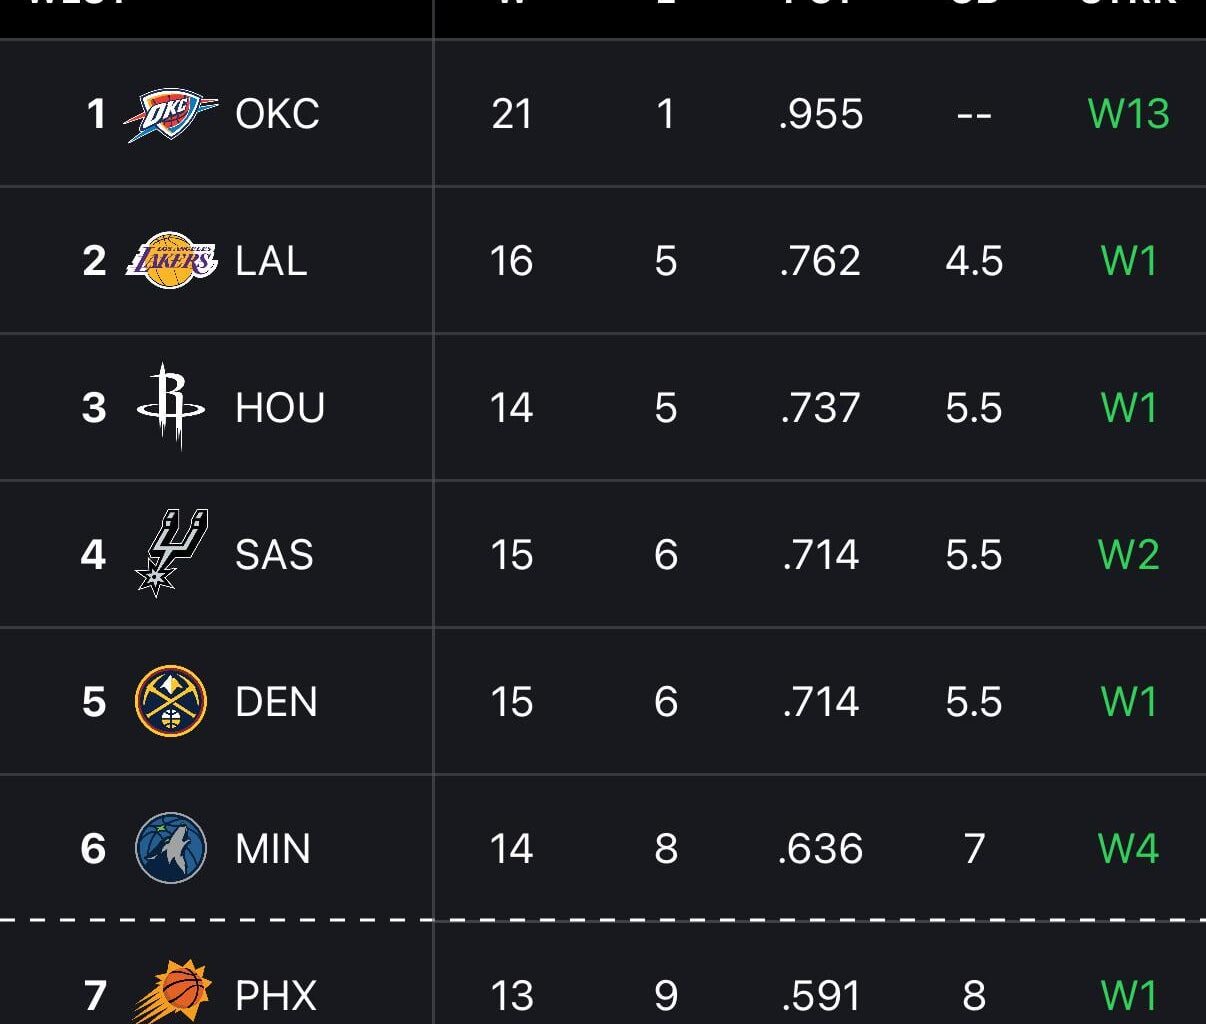Screen dimensions: 1206x1024
Task: Select the DEN team abbreviation
Action: point(276,702)
